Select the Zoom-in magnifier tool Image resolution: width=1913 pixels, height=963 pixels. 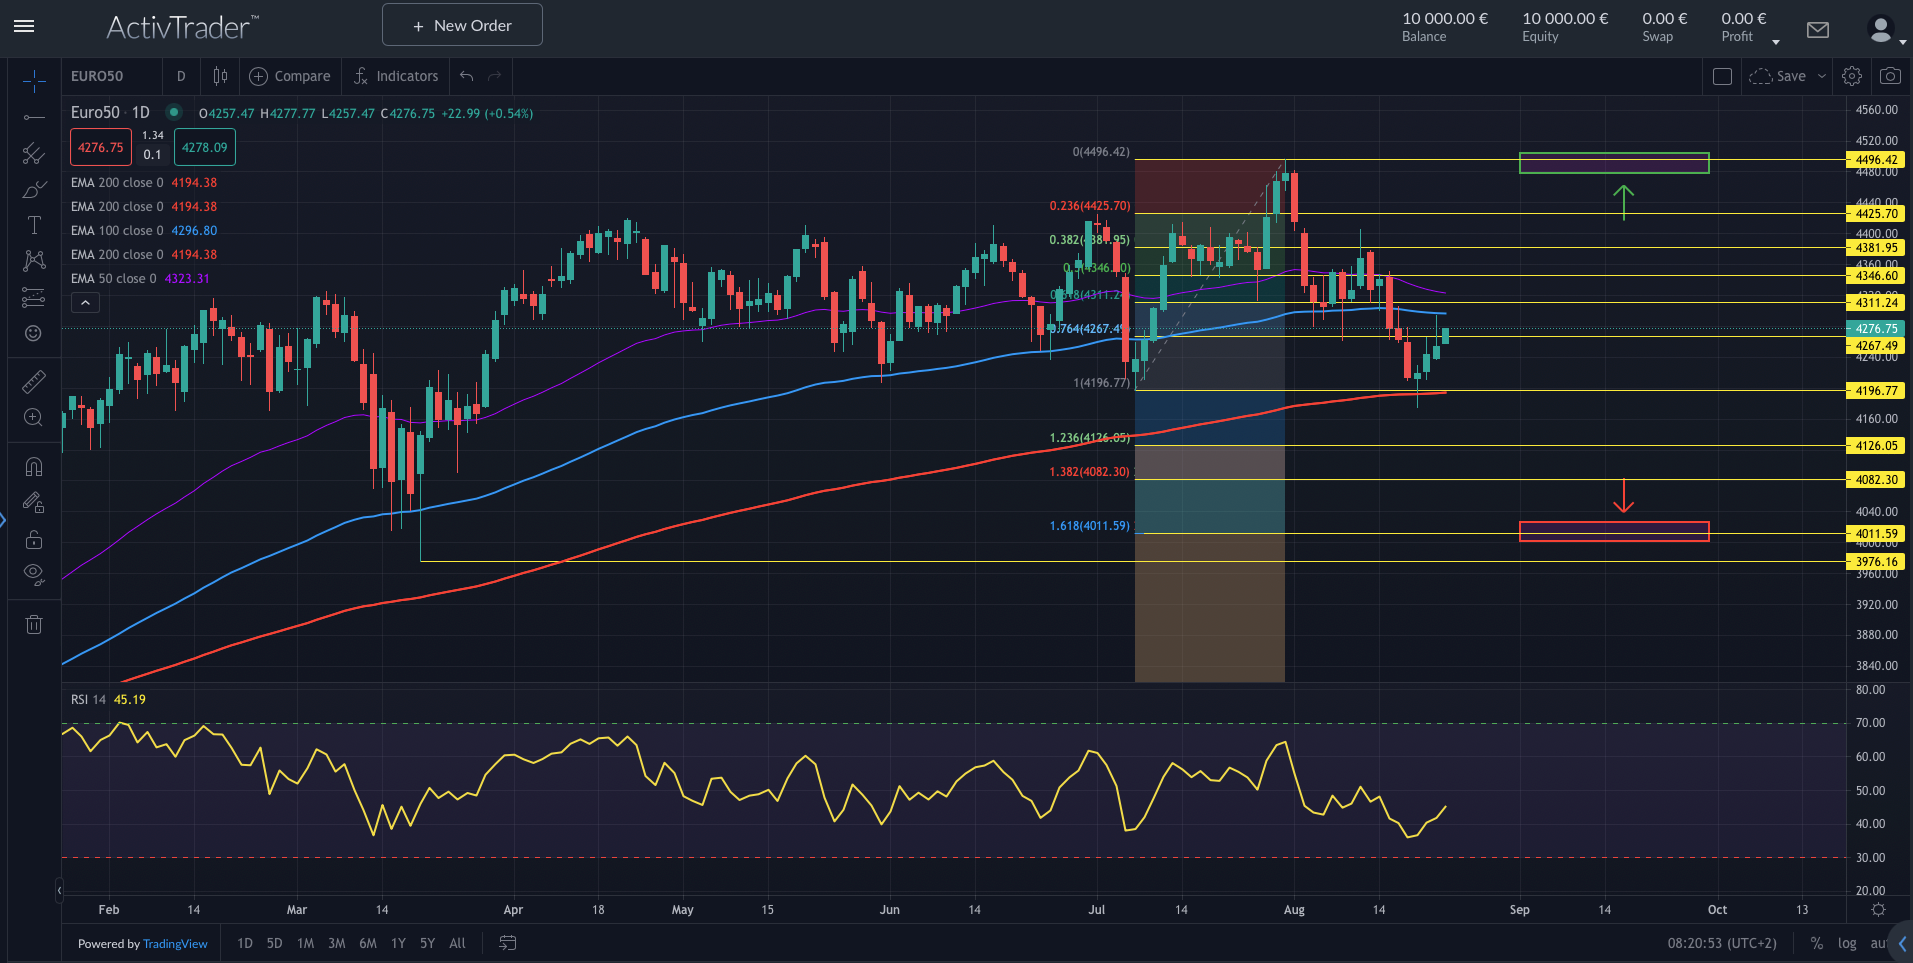point(34,417)
